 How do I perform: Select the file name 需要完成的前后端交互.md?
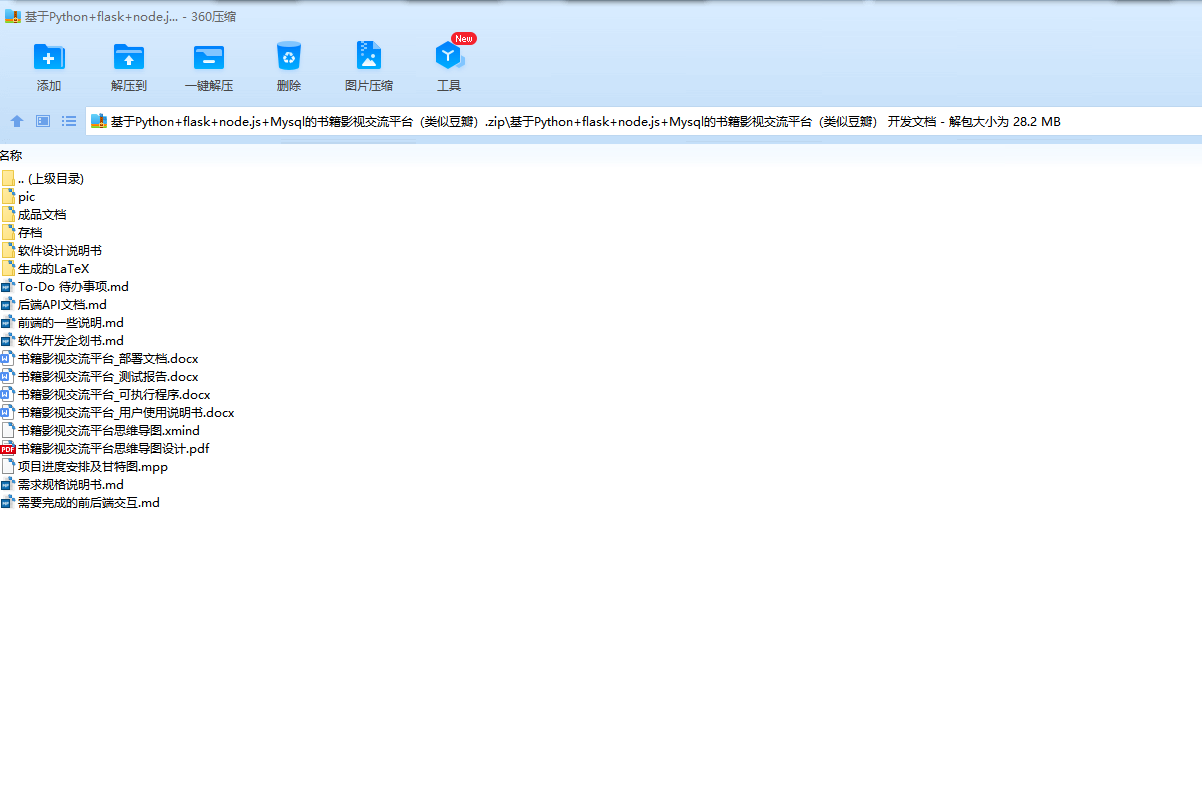coord(89,503)
